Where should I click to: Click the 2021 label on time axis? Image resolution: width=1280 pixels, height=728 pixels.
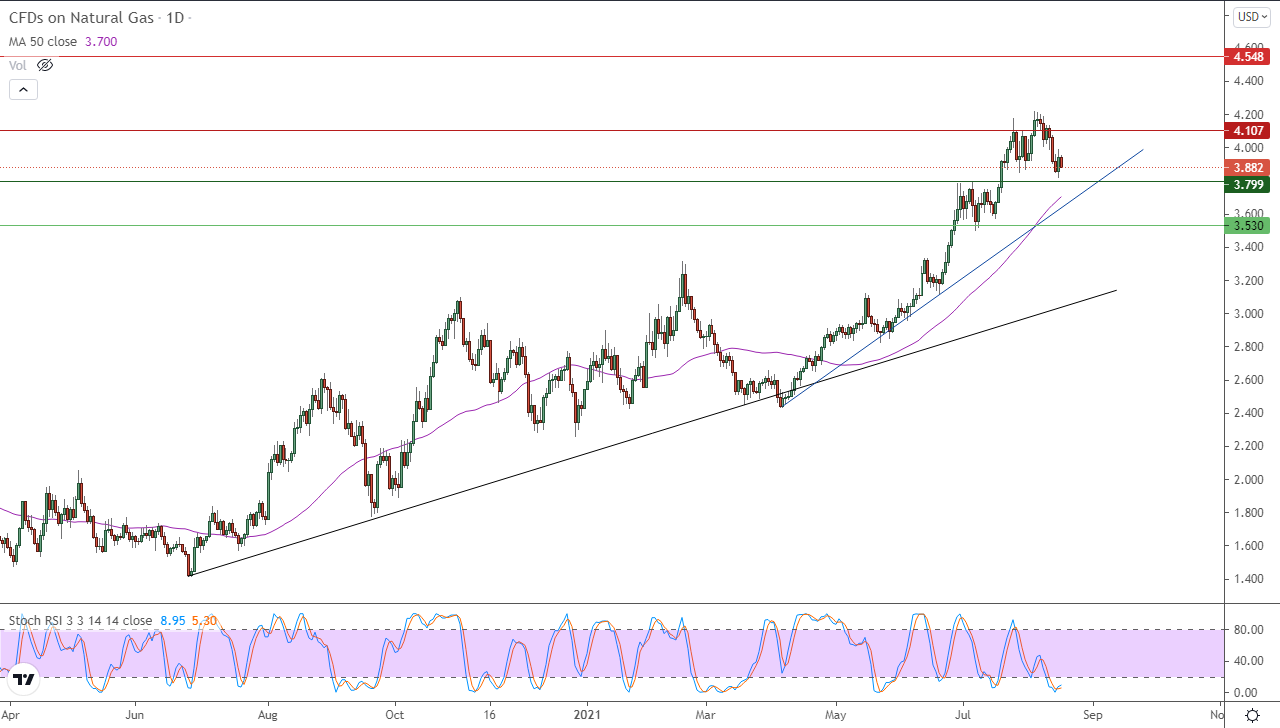coord(587,715)
